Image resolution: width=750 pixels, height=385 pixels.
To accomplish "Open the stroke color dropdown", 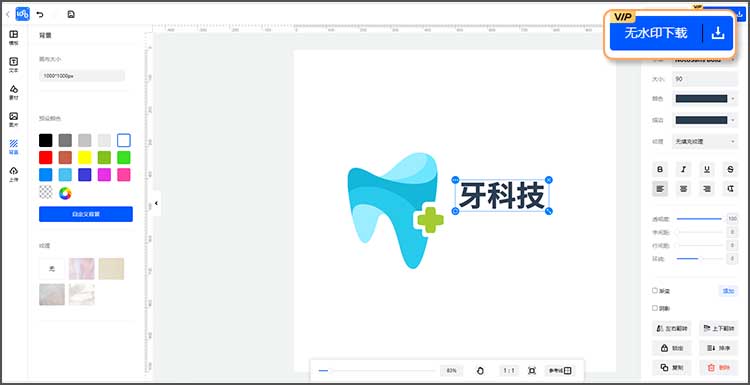I will click(x=705, y=120).
